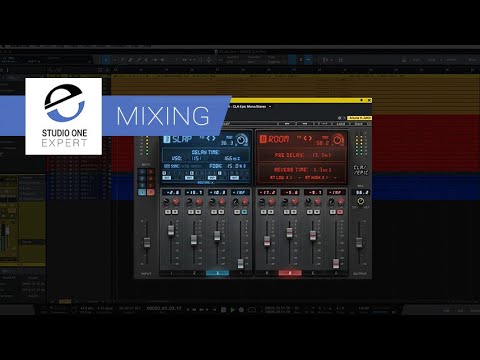Click the Redo button in plugin toolbar

[304, 124]
